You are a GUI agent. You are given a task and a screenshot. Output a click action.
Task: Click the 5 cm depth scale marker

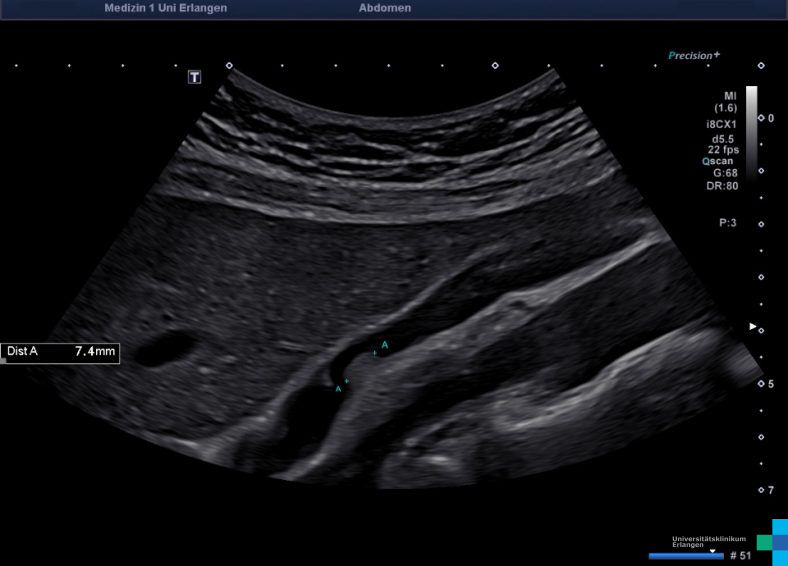click(770, 384)
